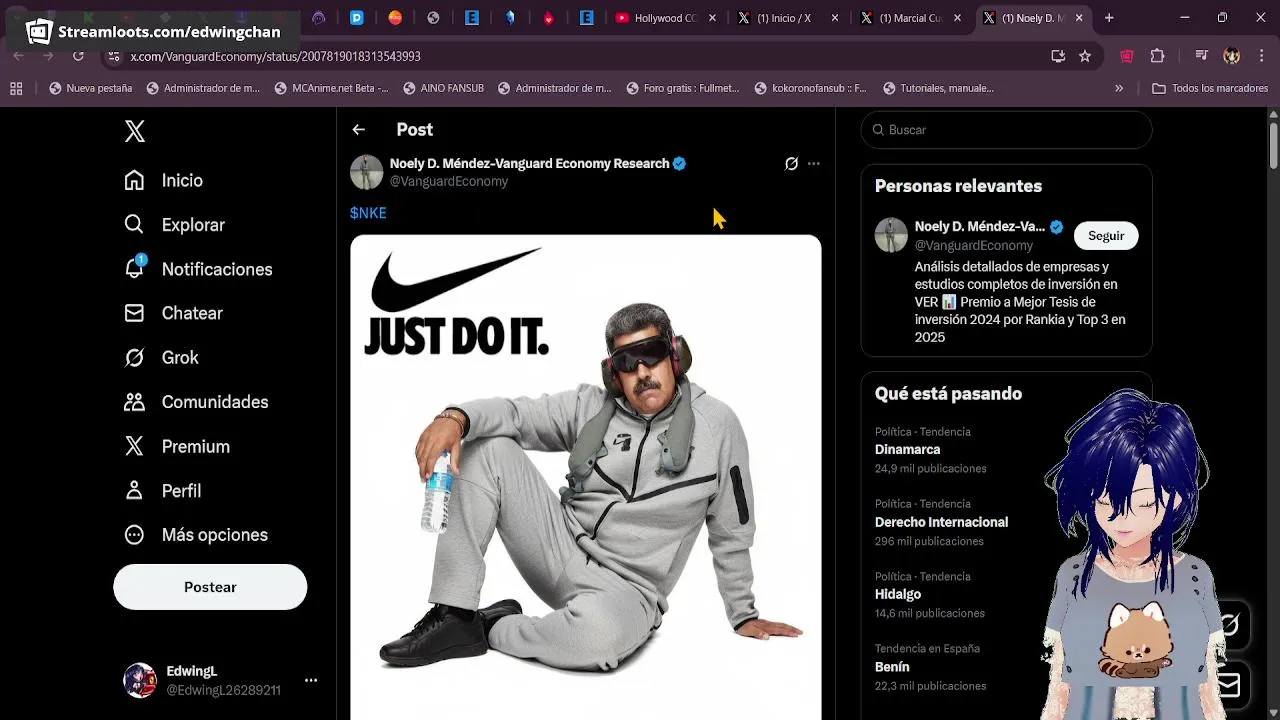Open the Nueva pestaña bookmark
1280x720 pixels.
(x=90, y=88)
